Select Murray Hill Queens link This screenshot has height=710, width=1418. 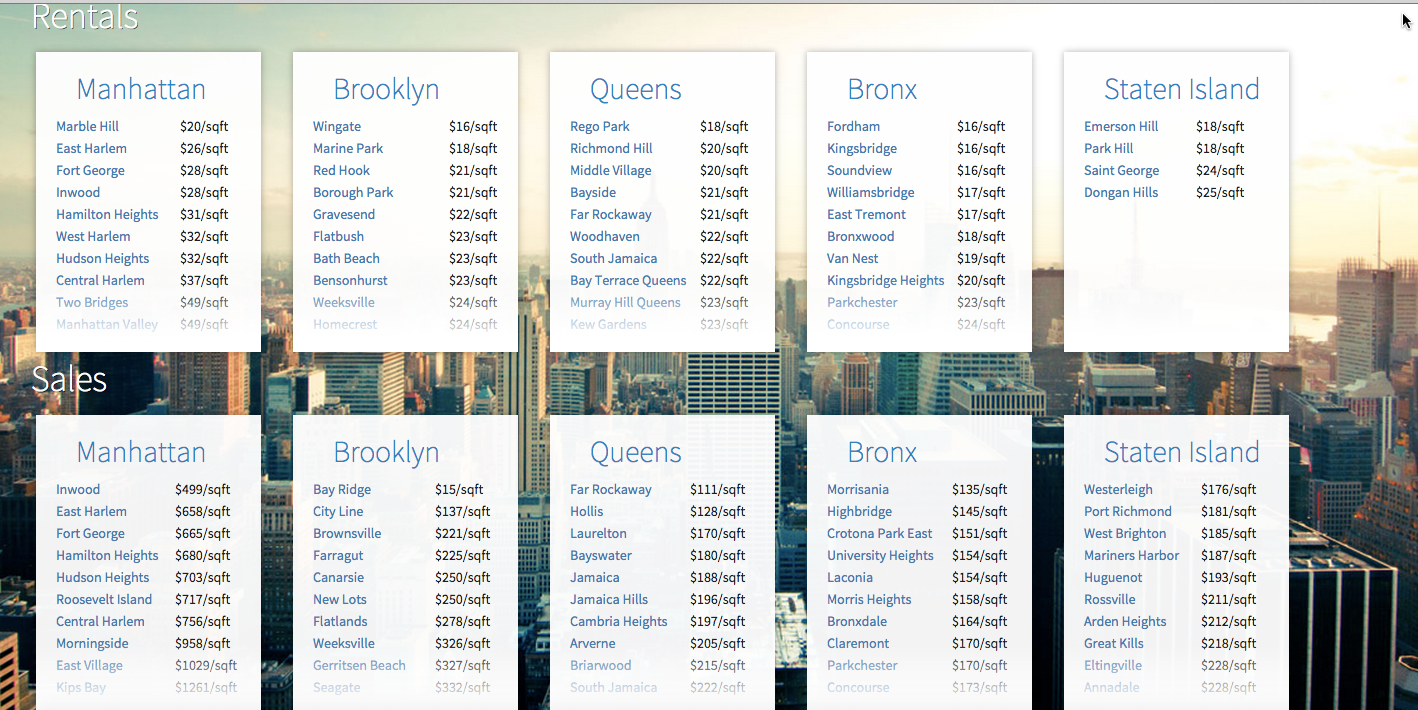(625, 302)
